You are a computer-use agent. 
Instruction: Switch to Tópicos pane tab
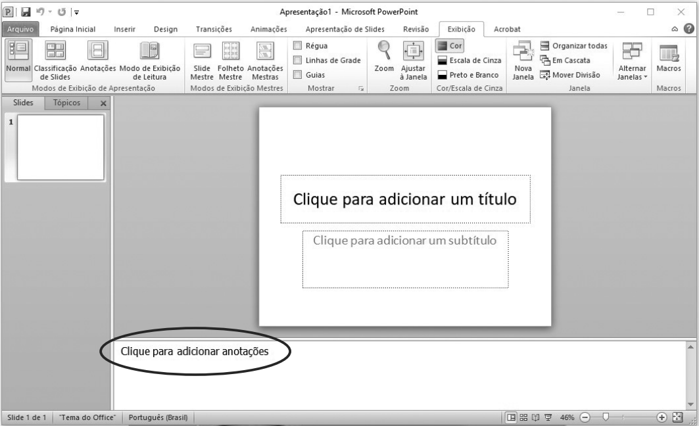click(66, 103)
